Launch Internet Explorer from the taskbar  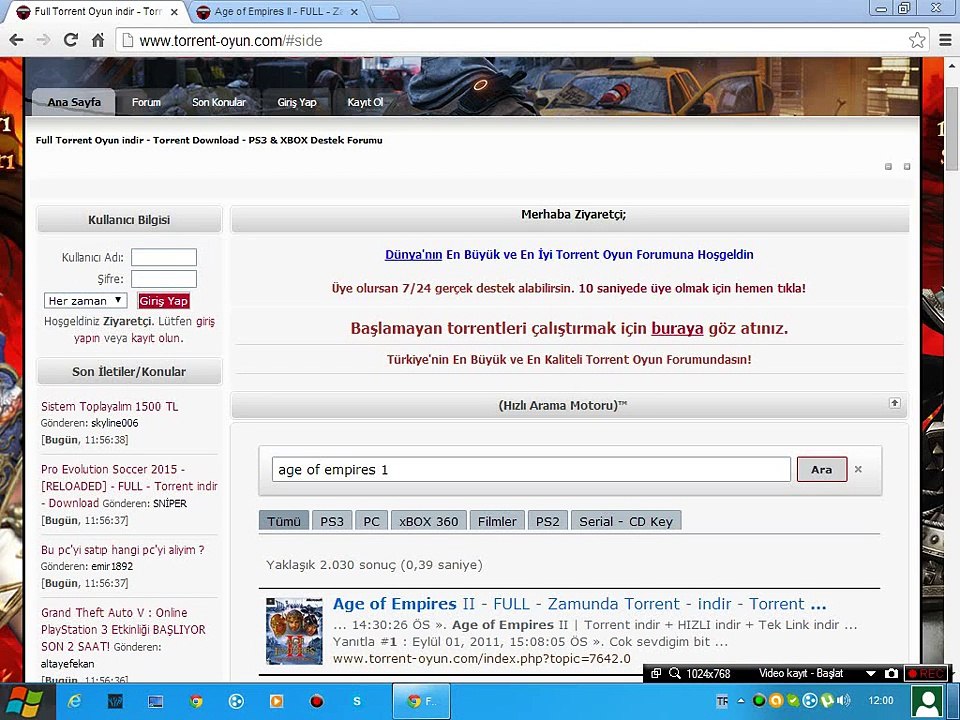pyautogui.click(x=75, y=702)
